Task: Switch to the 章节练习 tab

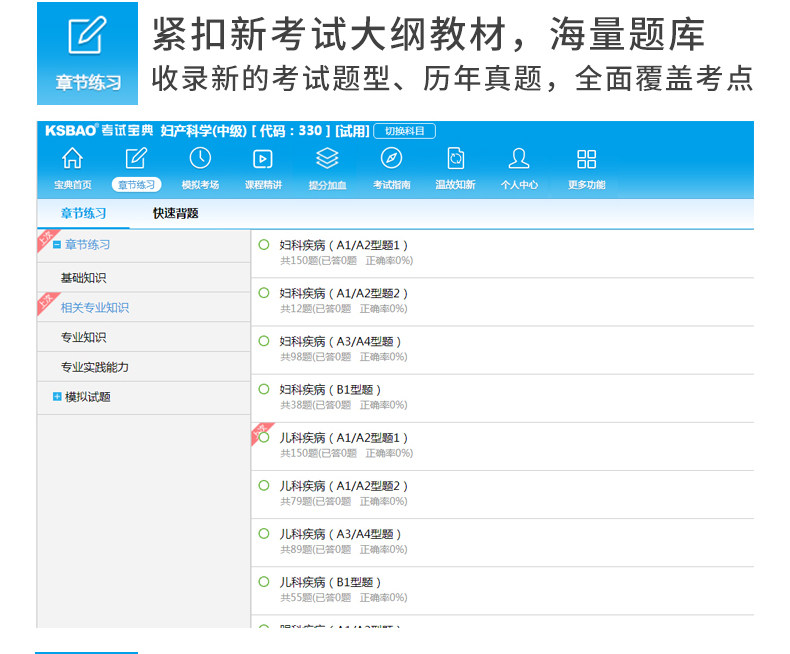Action: tap(84, 213)
